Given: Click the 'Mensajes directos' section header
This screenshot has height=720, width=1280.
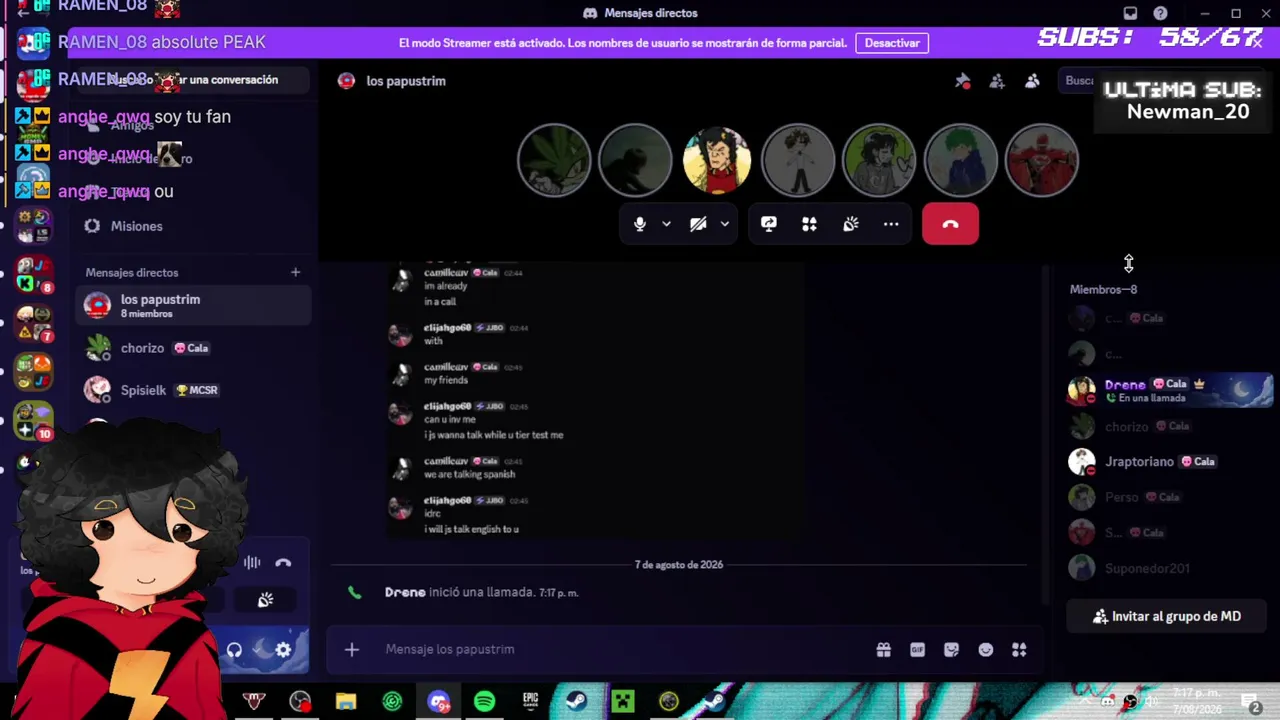Looking at the screenshot, I should (132, 272).
